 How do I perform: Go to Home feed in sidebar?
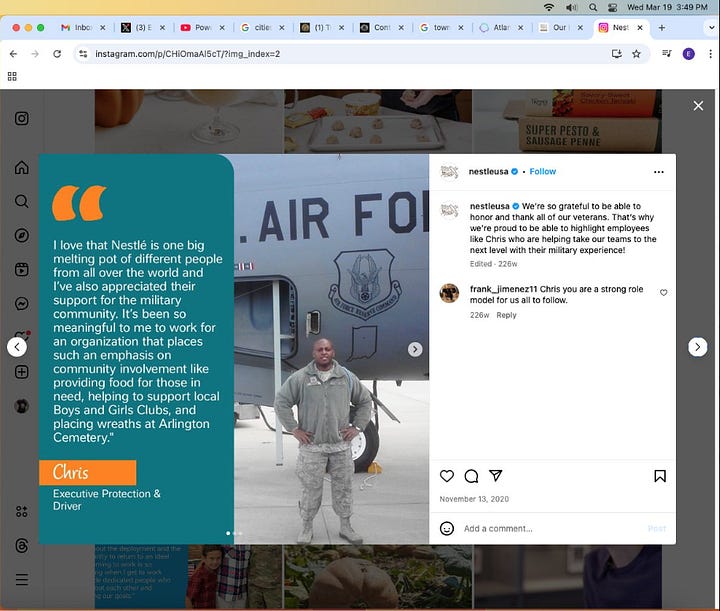(22, 168)
